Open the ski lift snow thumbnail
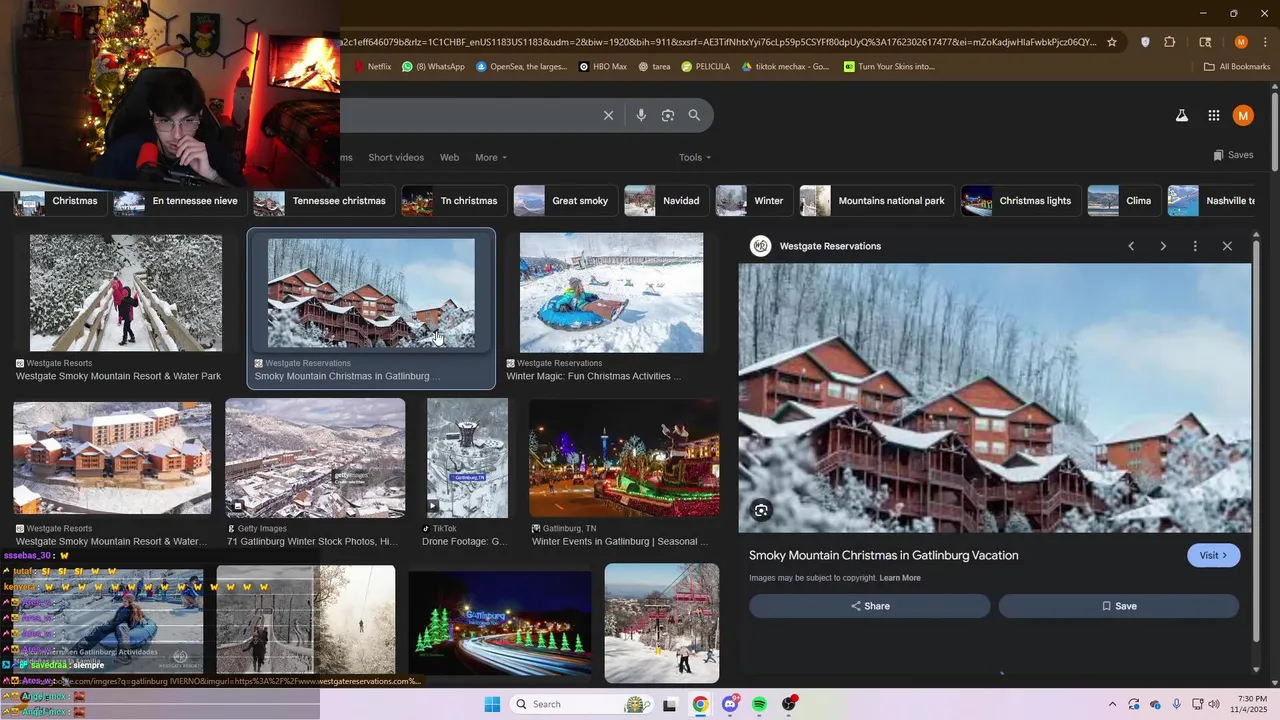Image resolution: width=1280 pixels, height=720 pixels. (662, 623)
